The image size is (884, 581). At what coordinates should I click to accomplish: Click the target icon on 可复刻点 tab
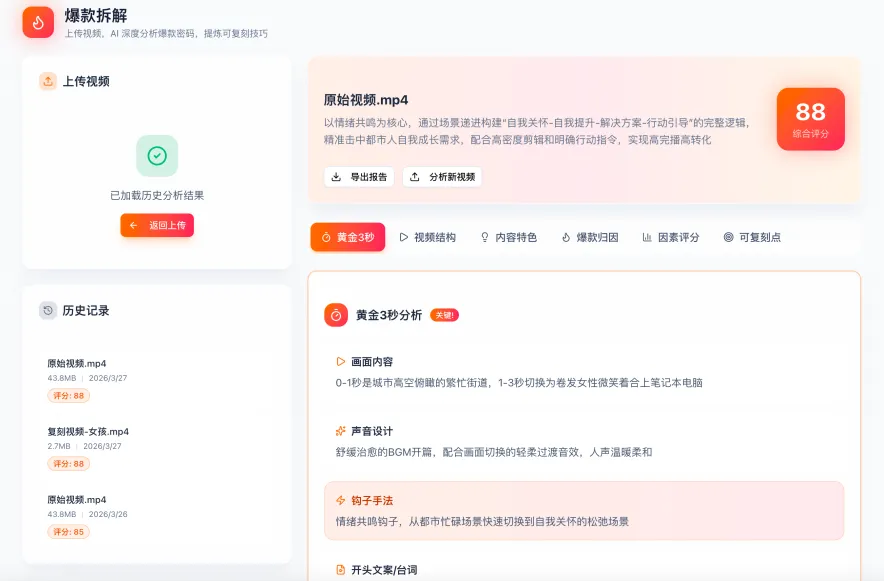728,238
